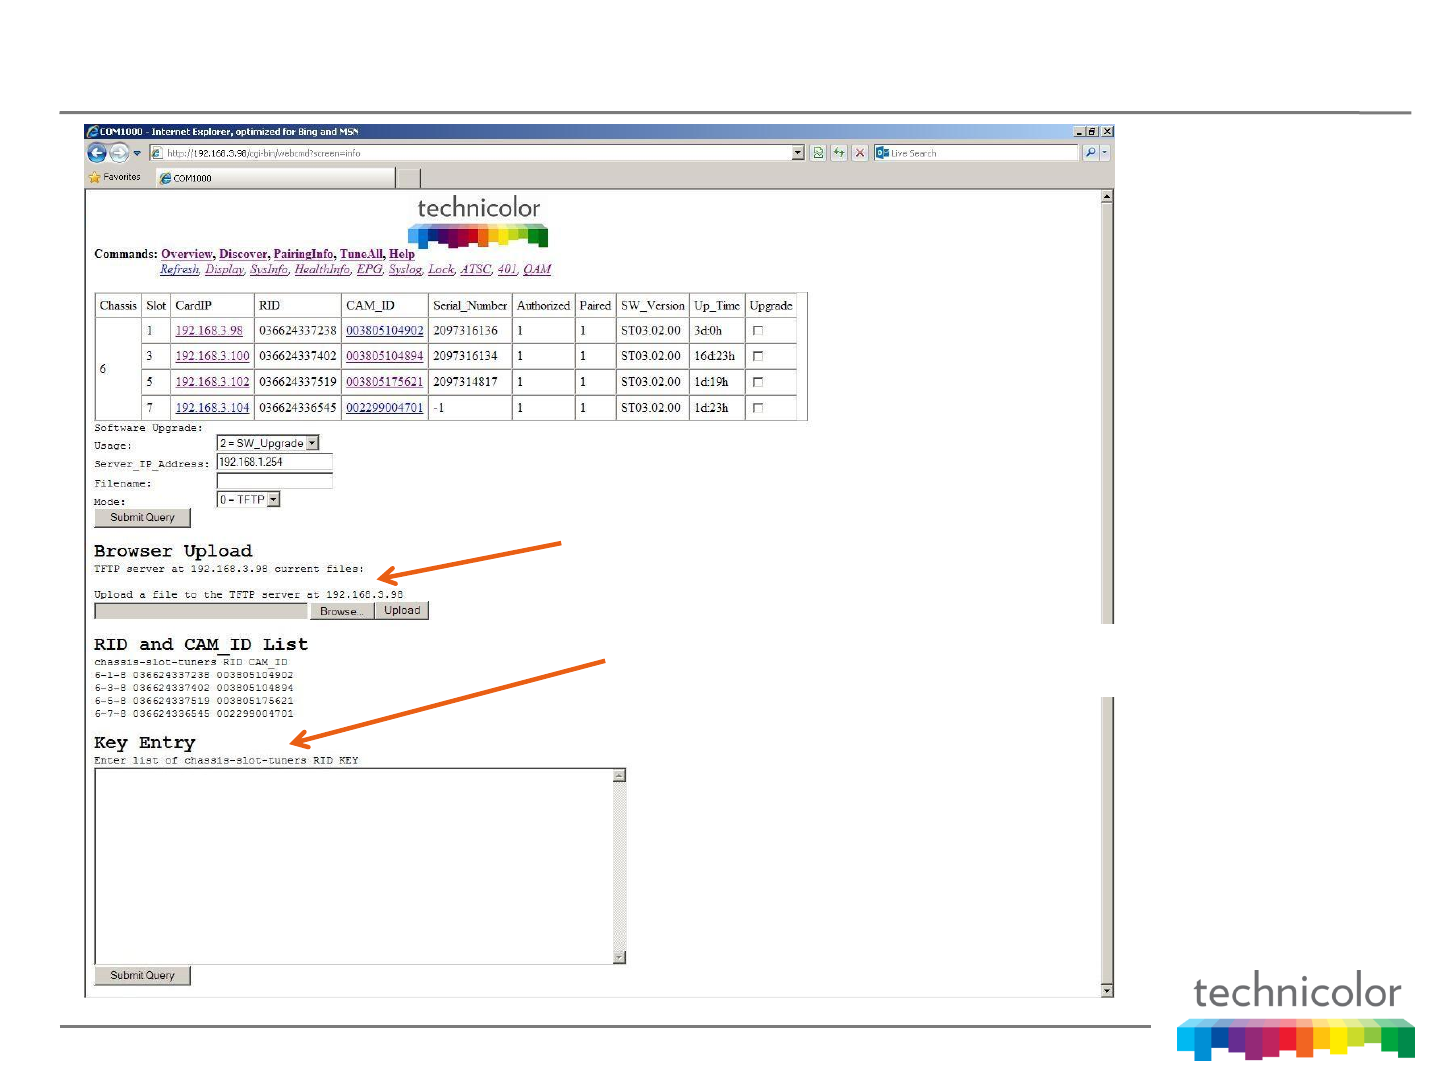Click the QAM link
Image resolution: width=1440 pixels, height=1080 pixels.
537,269
